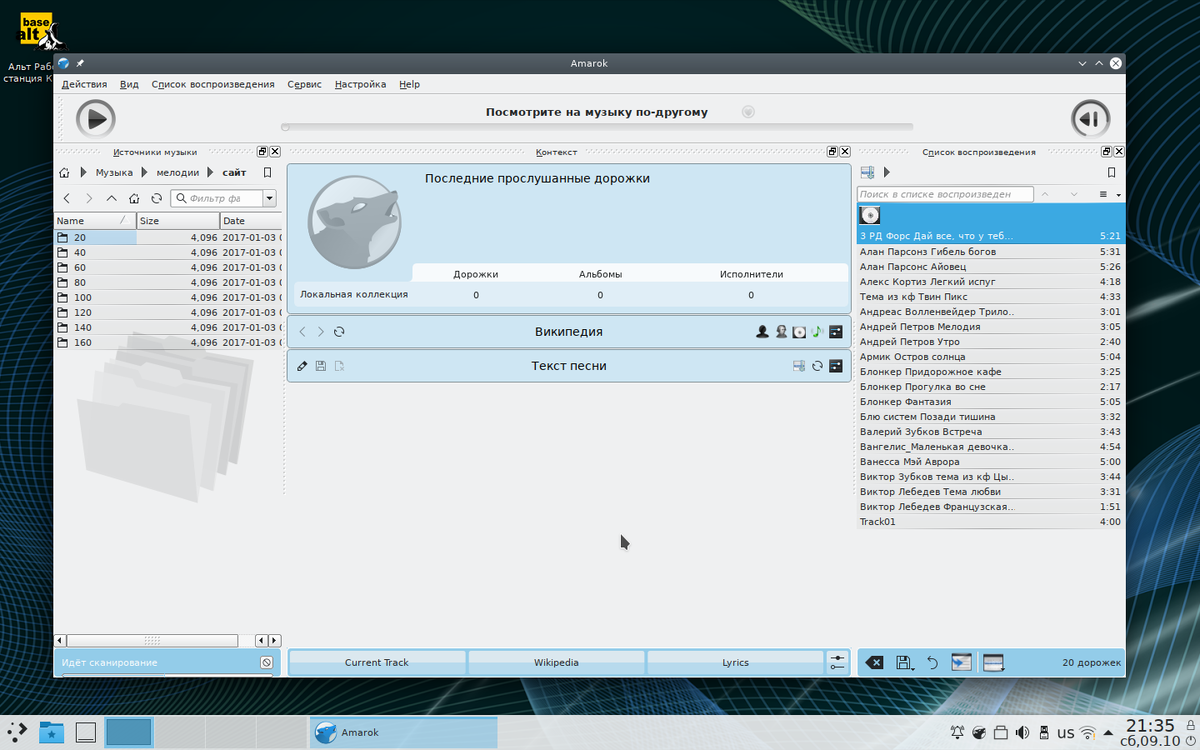Undo the last playlist action
Screen dimensions: 1200x750
point(932,662)
